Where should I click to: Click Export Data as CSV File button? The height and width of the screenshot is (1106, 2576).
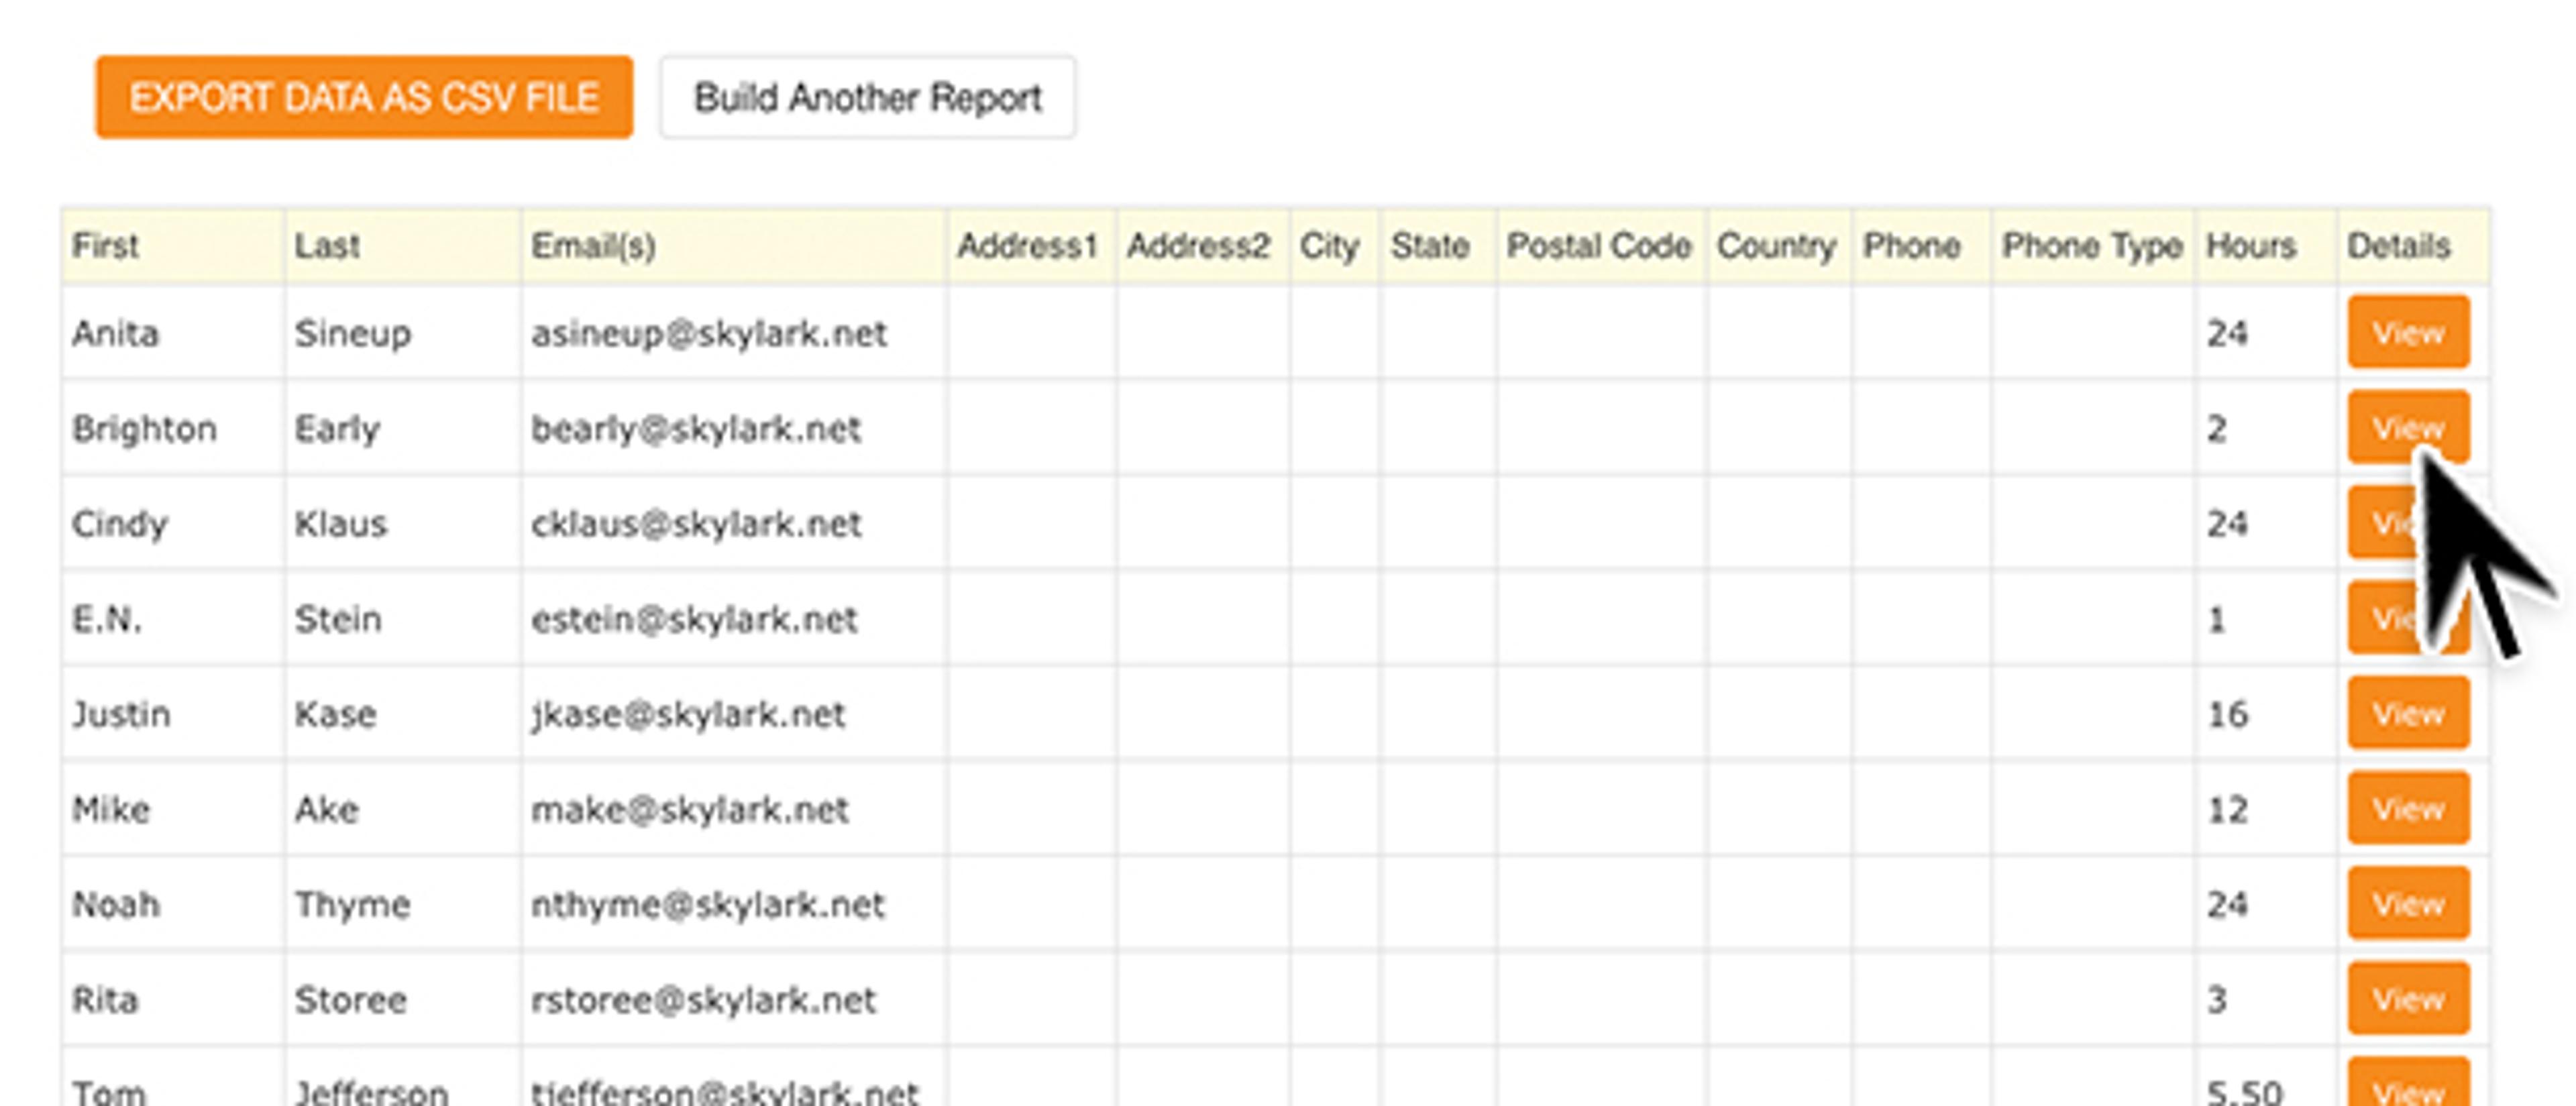coord(364,97)
